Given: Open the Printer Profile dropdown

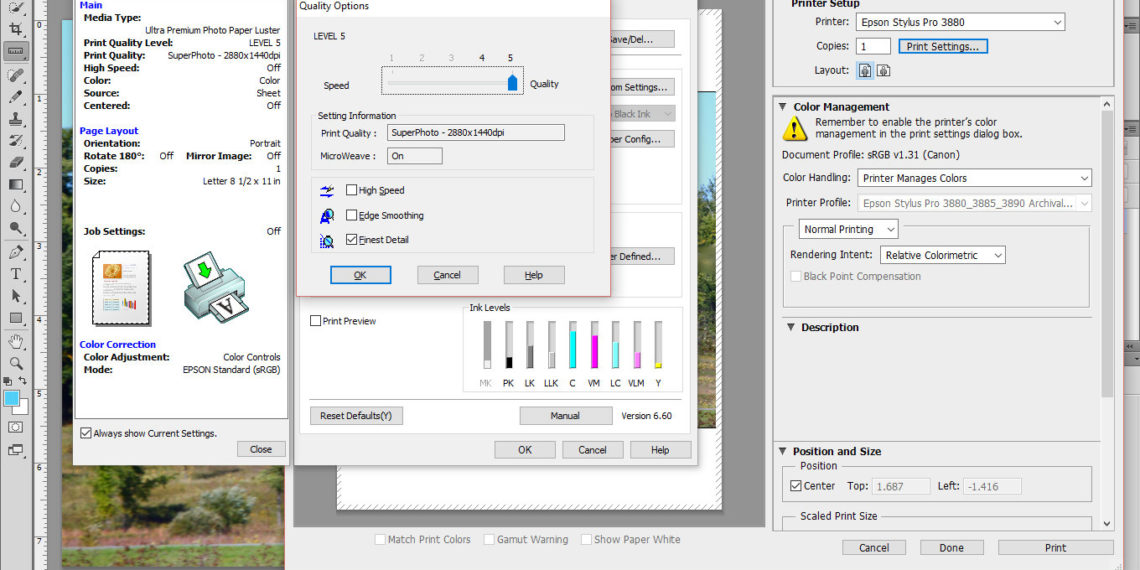Looking at the screenshot, I should pyautogui.click(x=974, y=204).
